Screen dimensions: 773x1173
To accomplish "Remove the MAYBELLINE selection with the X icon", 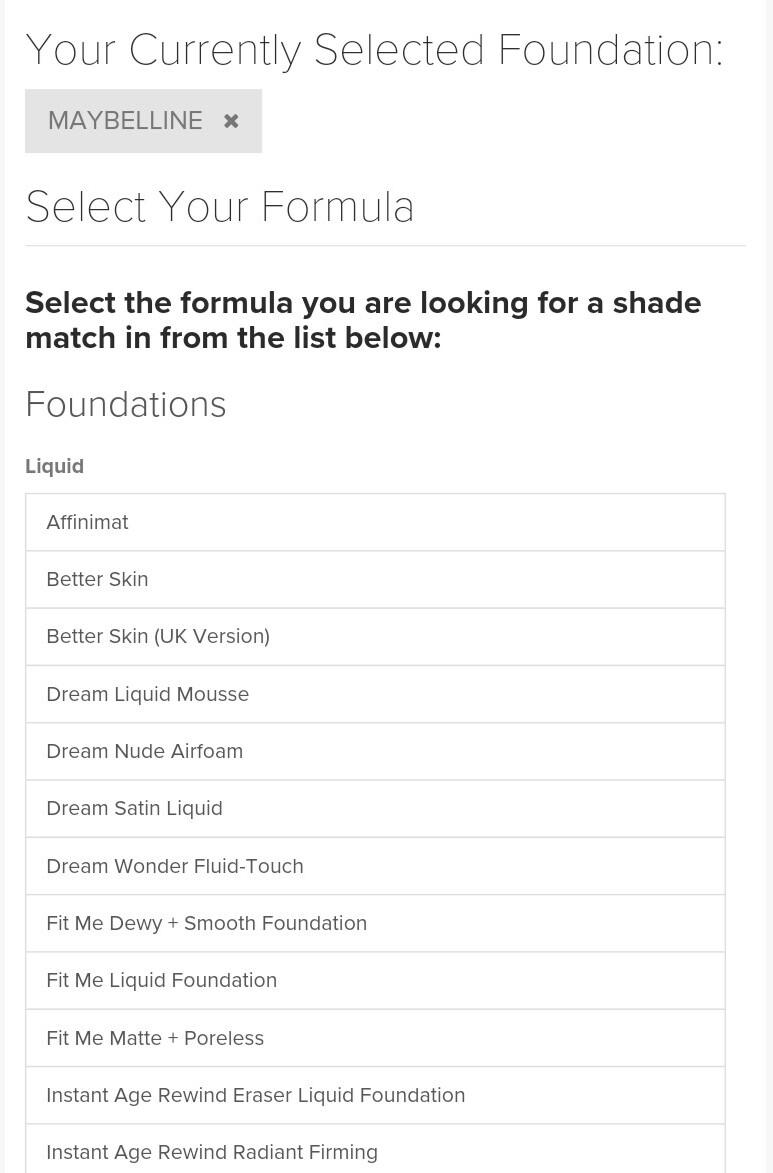I will click(x=231, y=121).
